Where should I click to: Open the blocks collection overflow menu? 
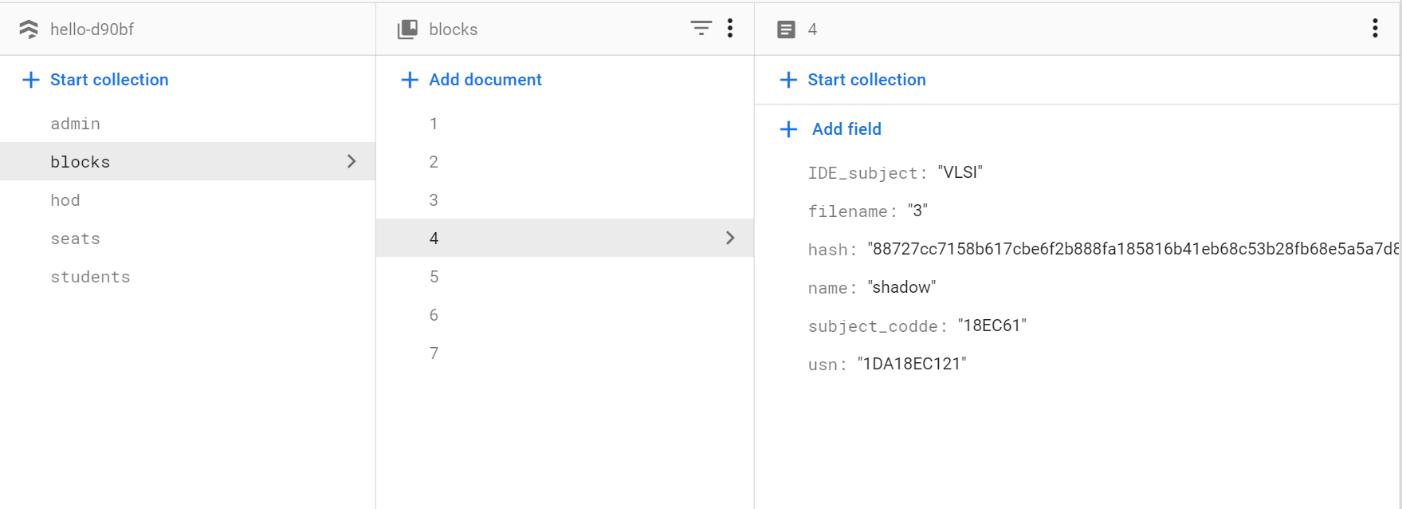pos(730,29)
